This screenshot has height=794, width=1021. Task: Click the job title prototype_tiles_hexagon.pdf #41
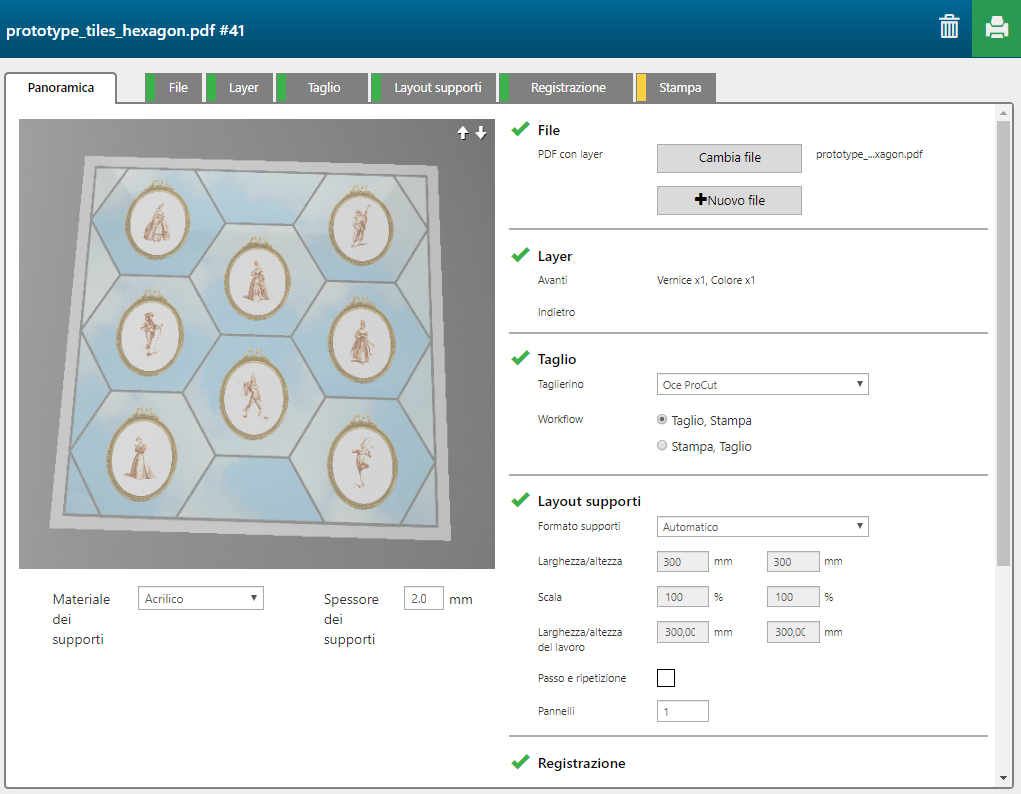tap(125, 31)
